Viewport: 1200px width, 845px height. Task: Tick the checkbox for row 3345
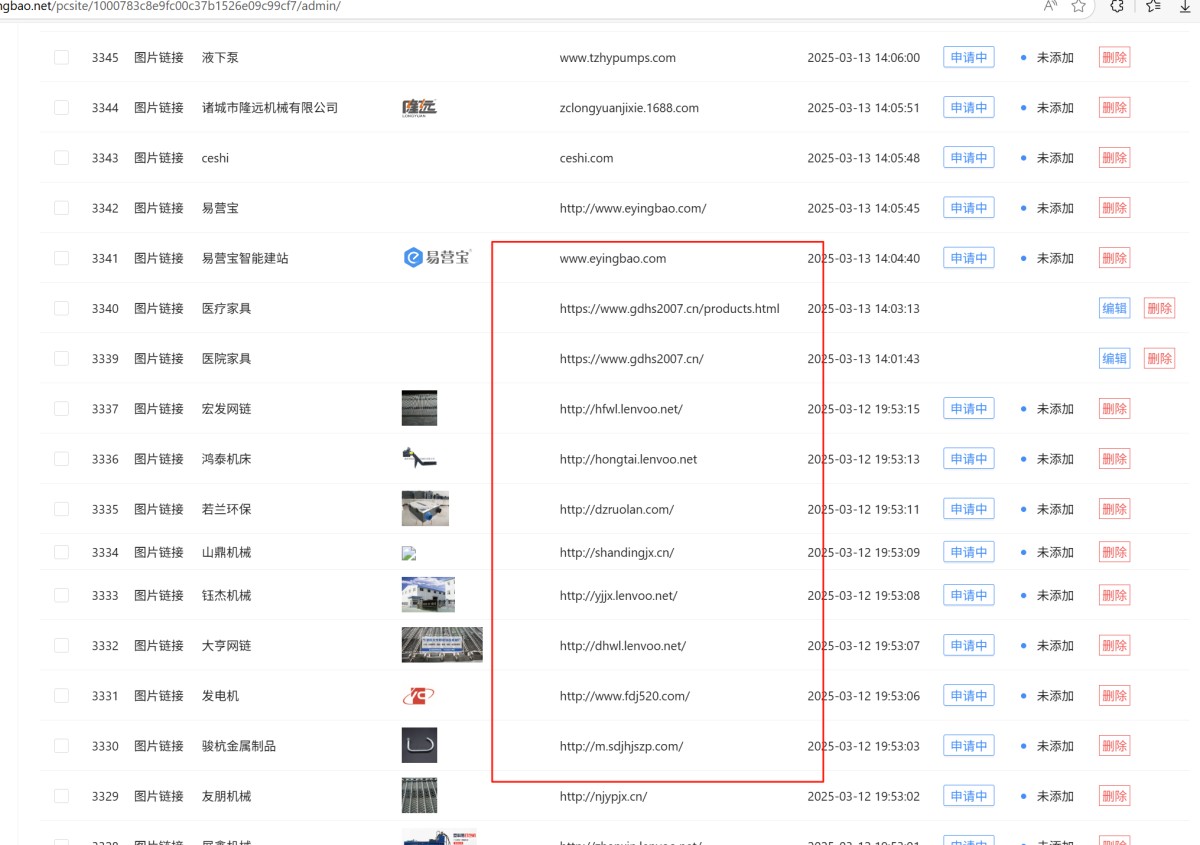[62, 58]
